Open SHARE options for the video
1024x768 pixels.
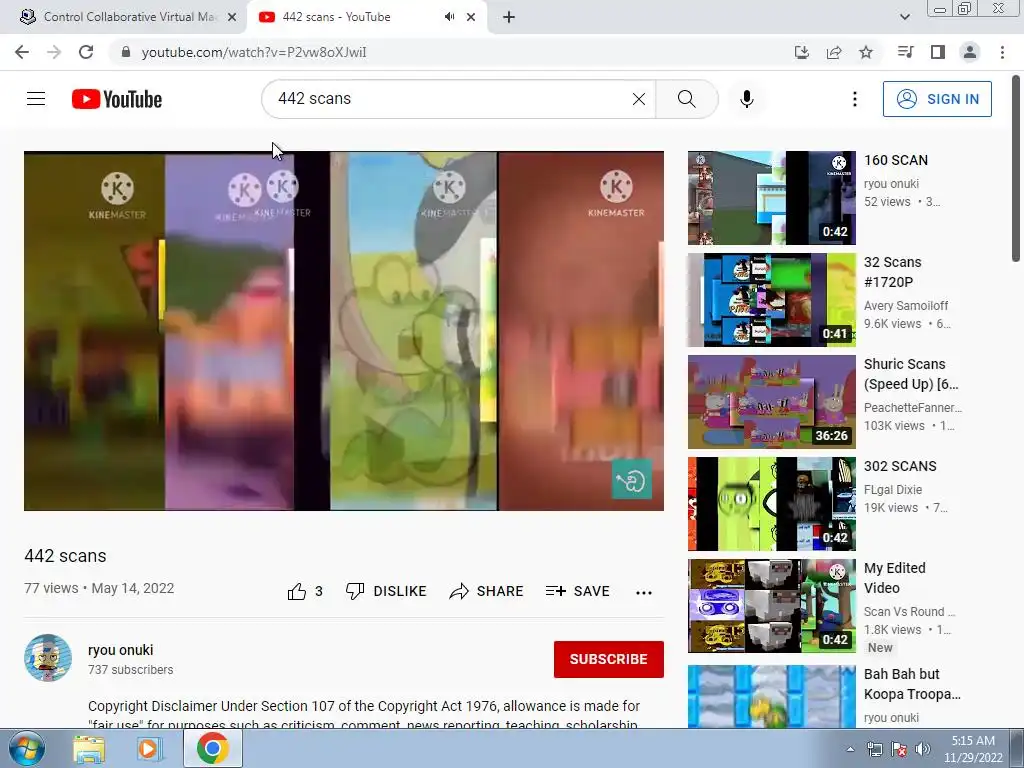(x=487, y=591)
